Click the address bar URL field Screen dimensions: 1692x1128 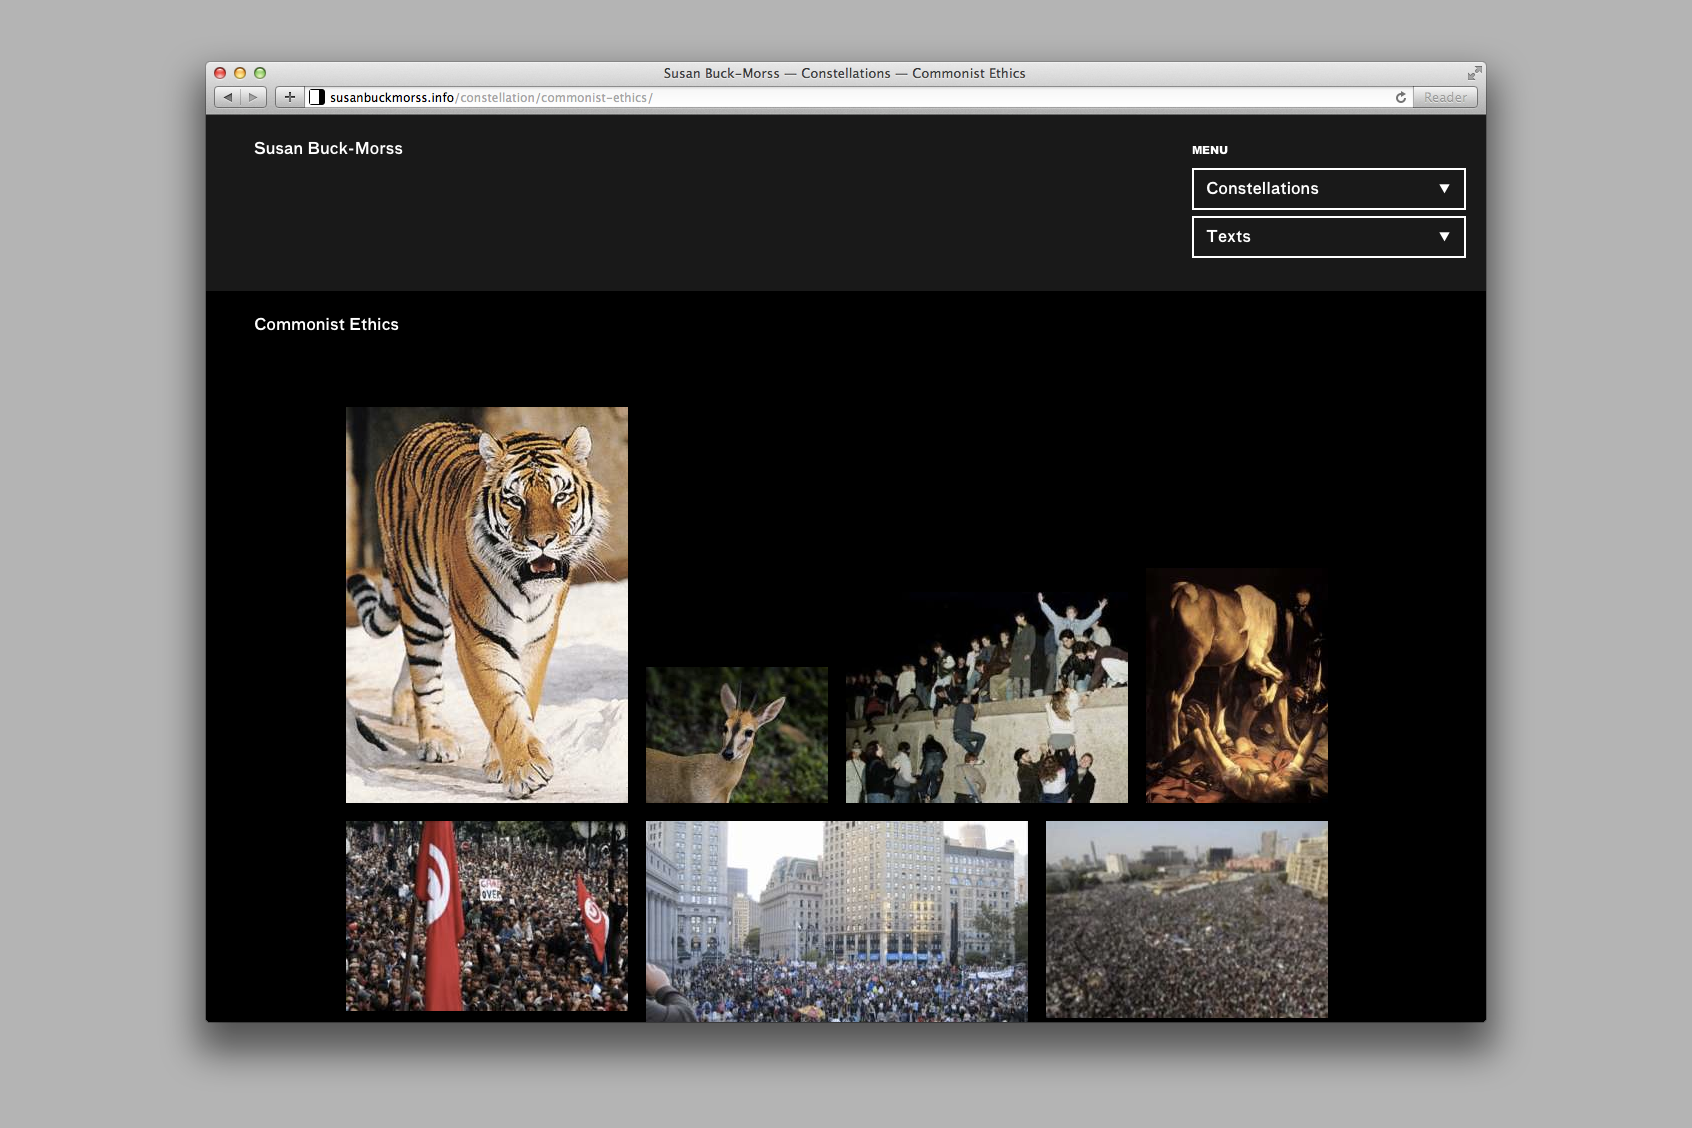click(x=850, y=97)
